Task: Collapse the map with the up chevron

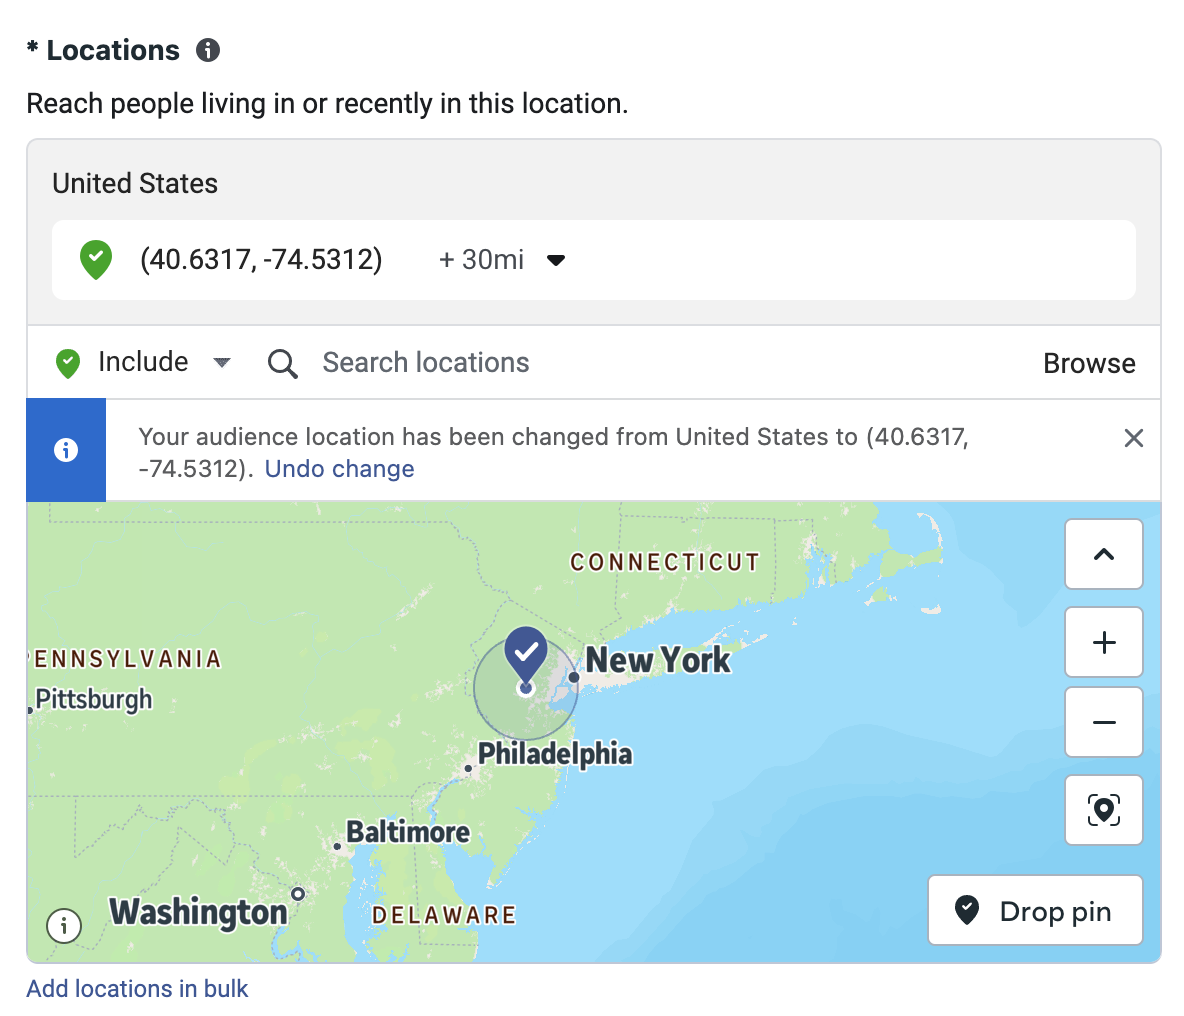Action: (1103, 554)
